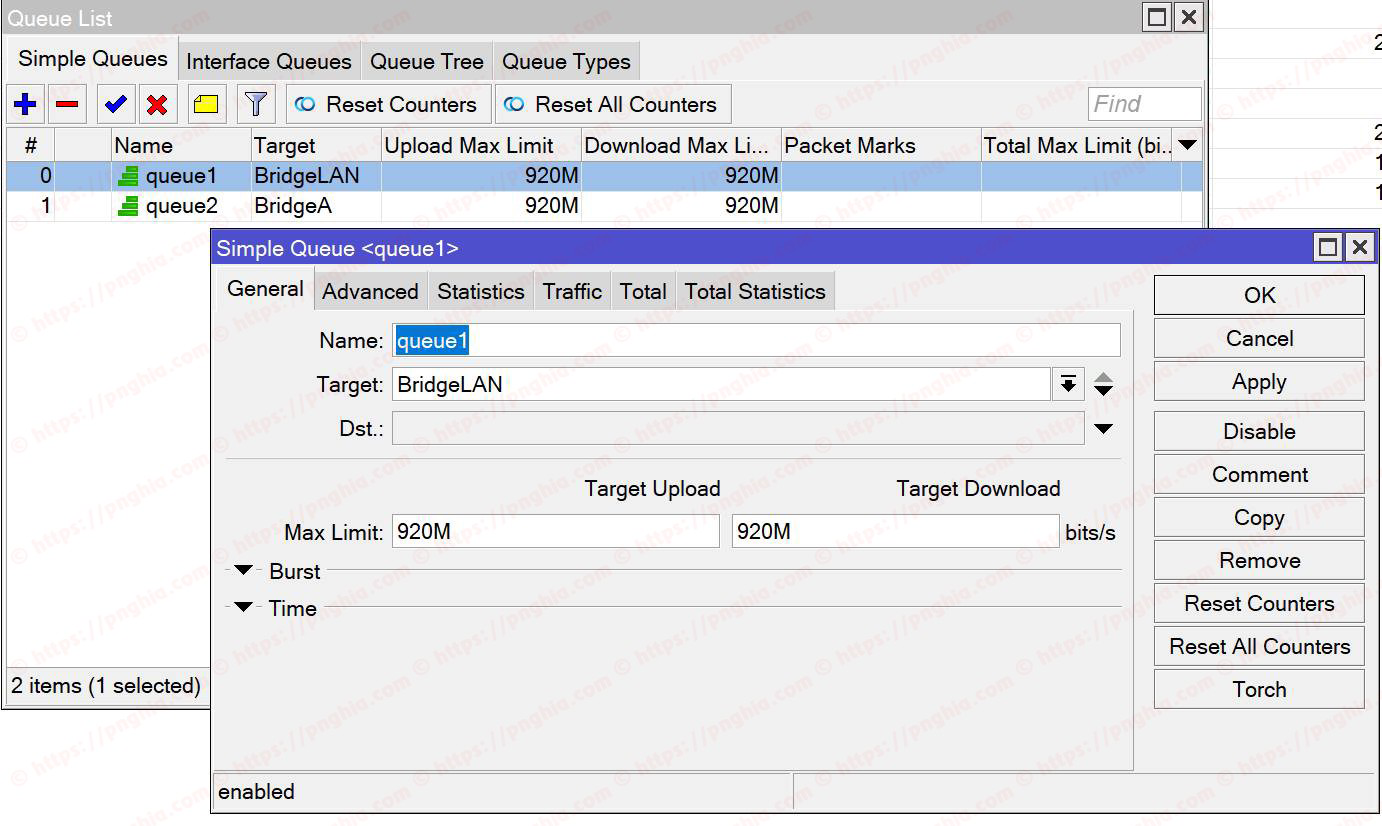Click queue2 Download Max Limit 920M cell

(681, 207)
